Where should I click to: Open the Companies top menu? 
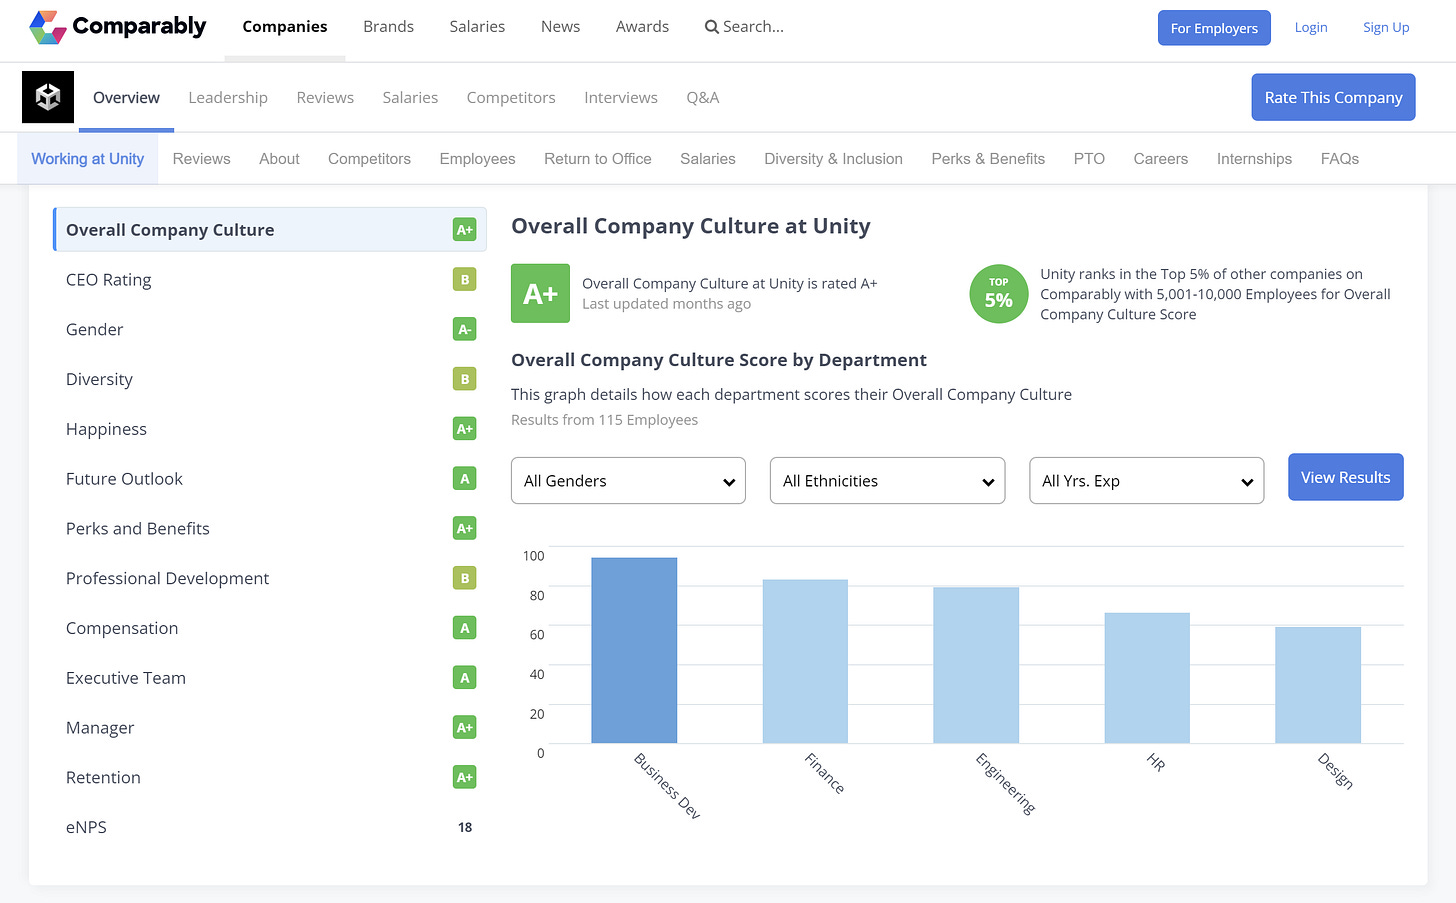pos(285,27)
